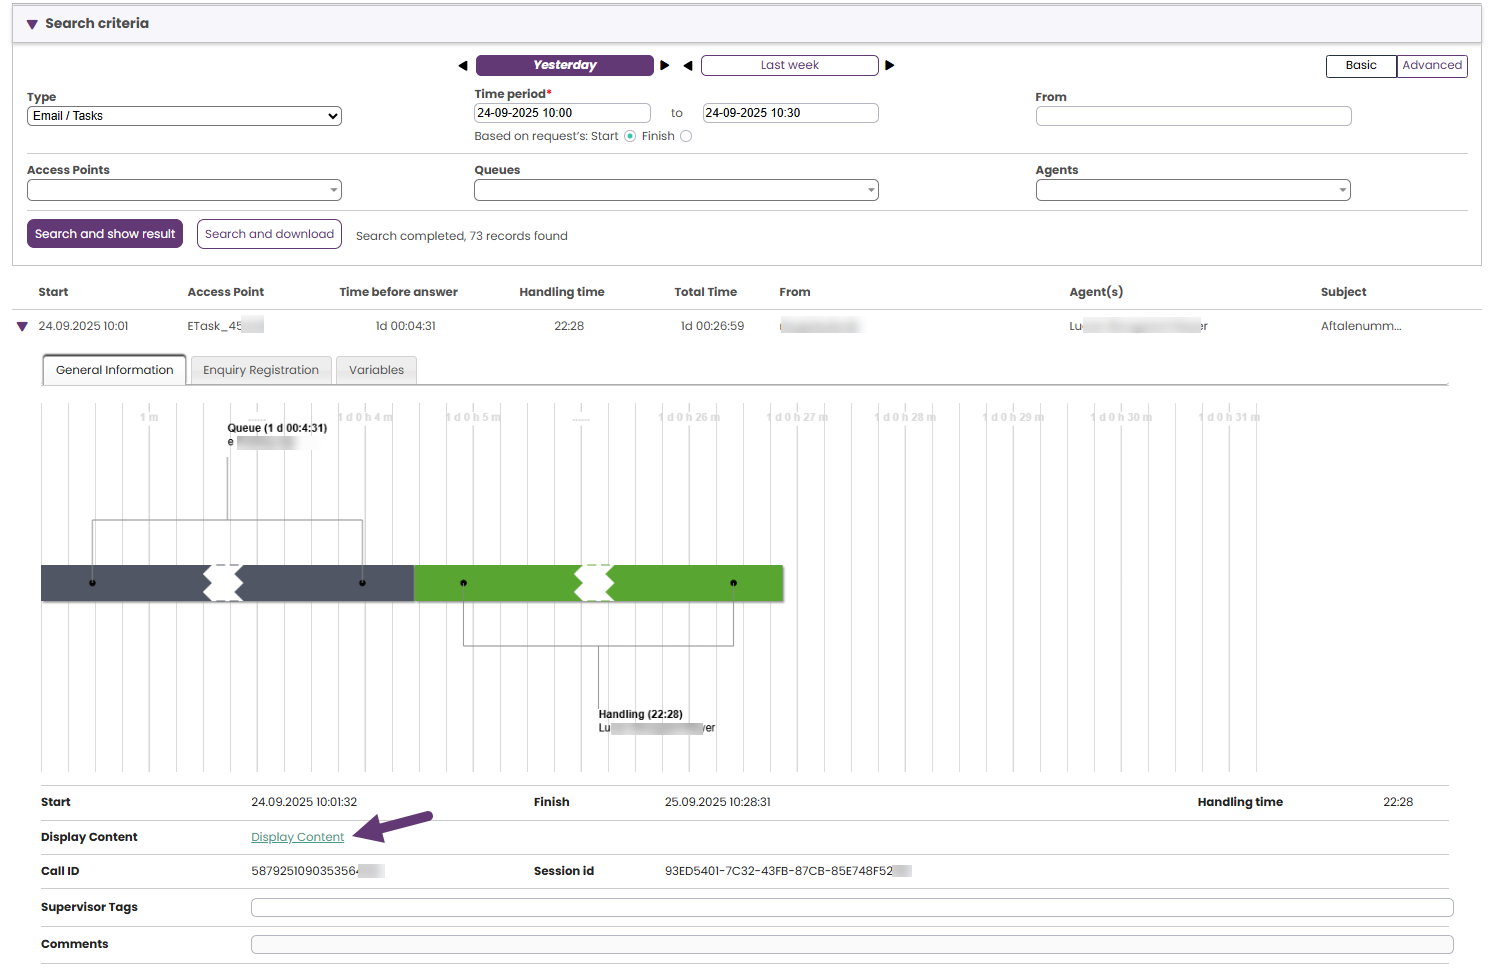1506x970 pixels.
Task: Collapse the Search criteria panel
Action: point(32,24)
